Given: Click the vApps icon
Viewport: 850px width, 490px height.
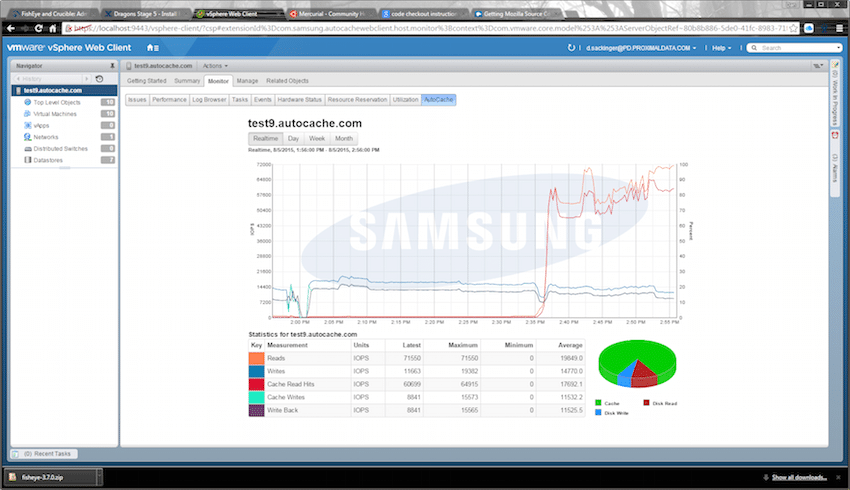Looking at the screenshot, I should (28, 125).
